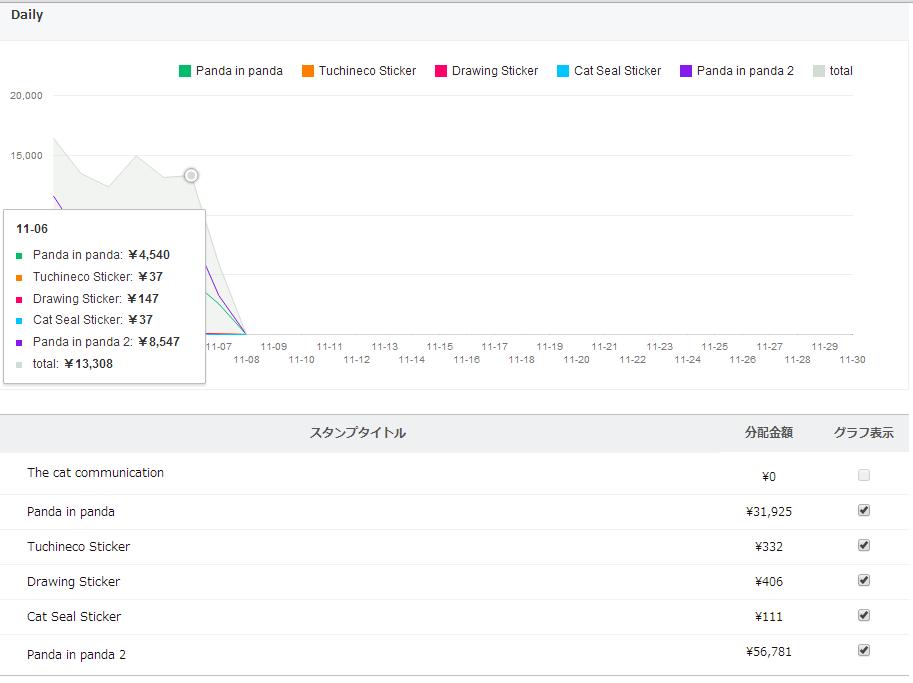Image resolution: width=913 pixels, height=683 pixels.
Task: Uncheck Panda in panda graph display checkbox
Action: tap(864, 510)
